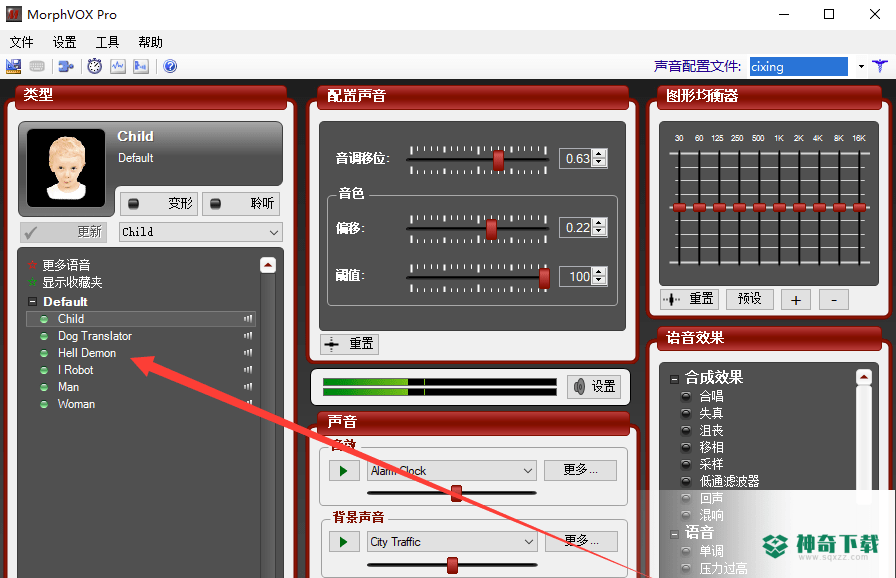This screenshot has height=578, width=896.
Task: Click the green star beside 显示收藏夹
Action: tap(32, 282)
